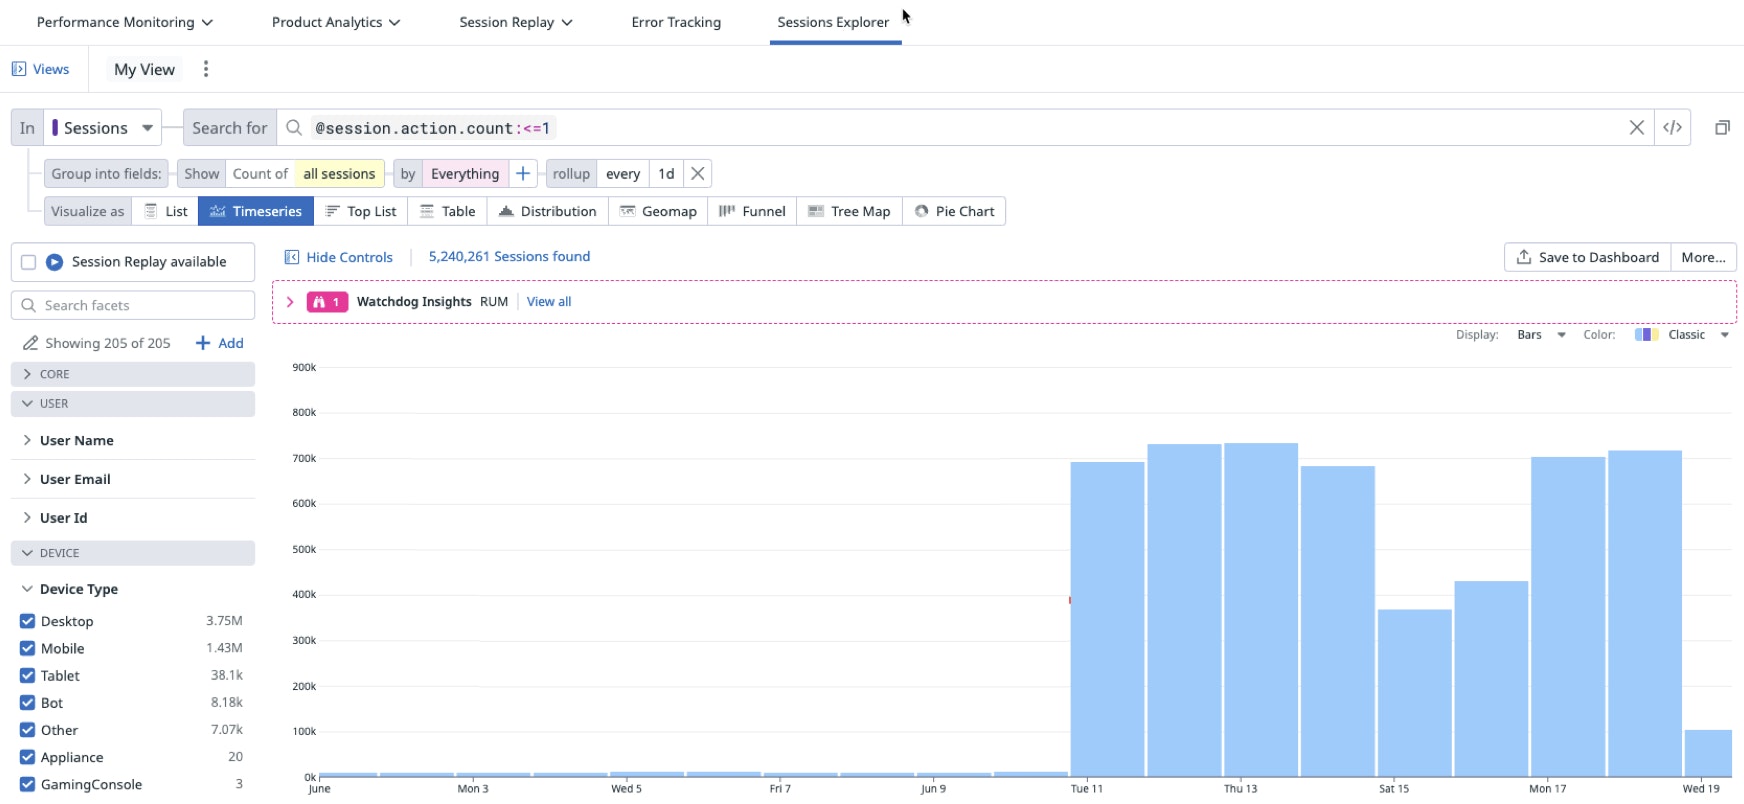
Task: Expand the User Email facet
Action: 75,479
